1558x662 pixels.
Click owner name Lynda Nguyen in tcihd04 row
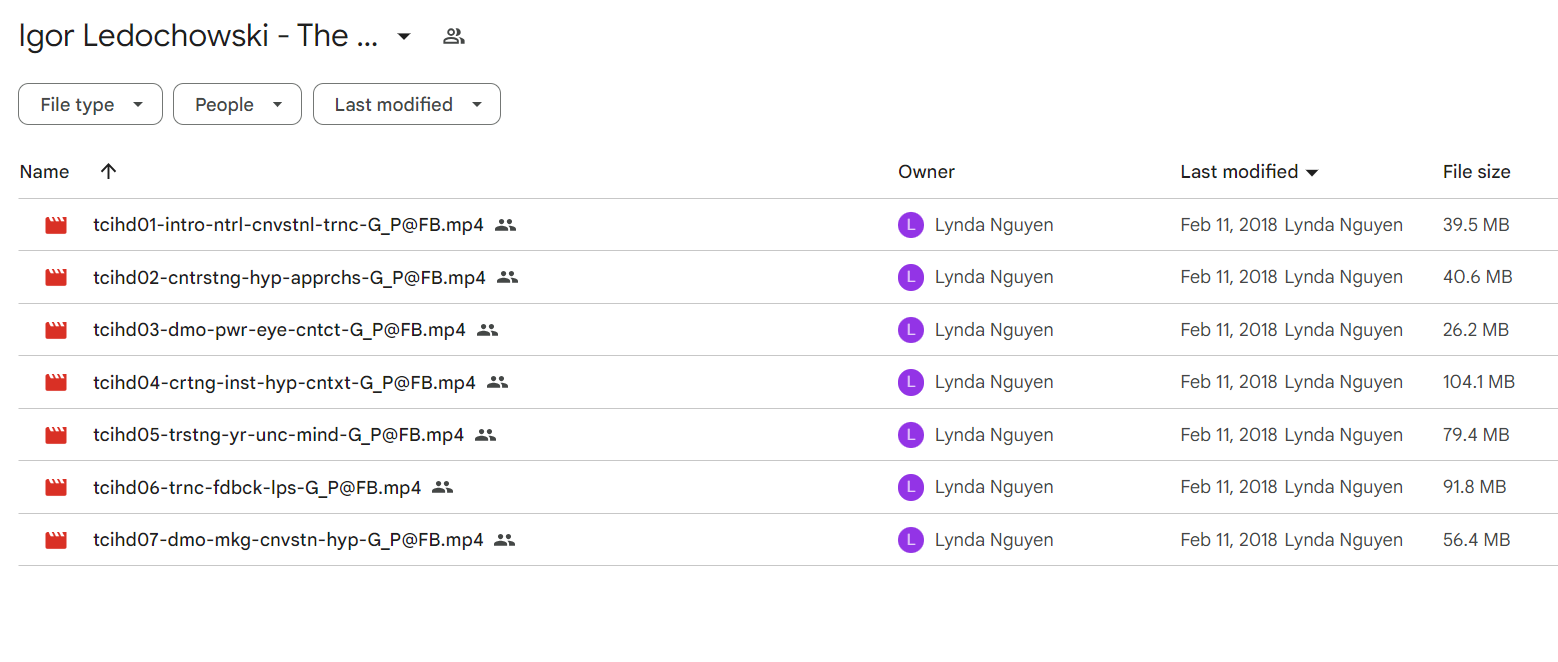coord(994,382)
